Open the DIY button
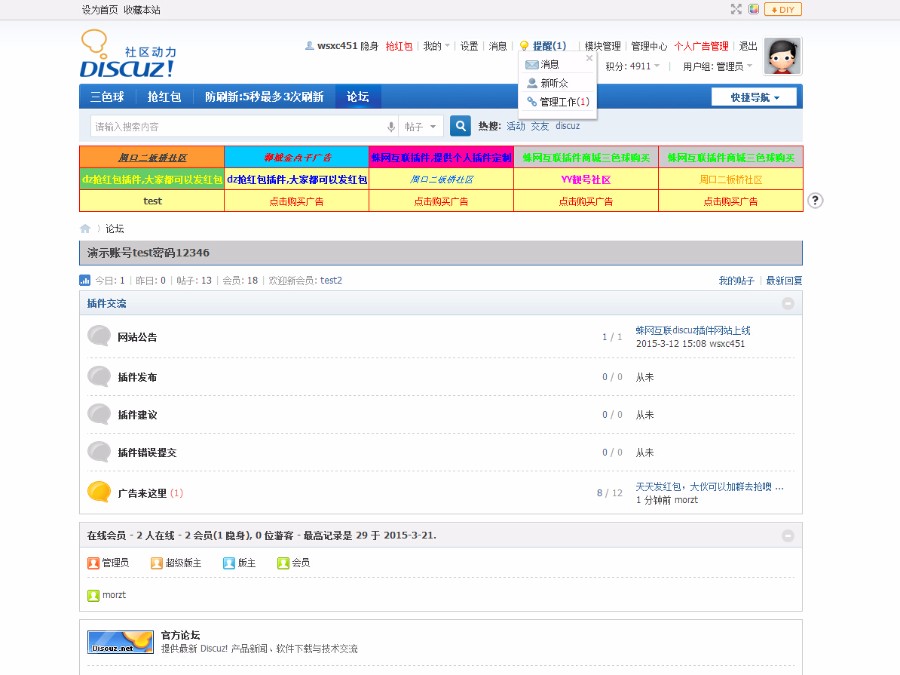 pyautogui.click(x=783, y=10)
